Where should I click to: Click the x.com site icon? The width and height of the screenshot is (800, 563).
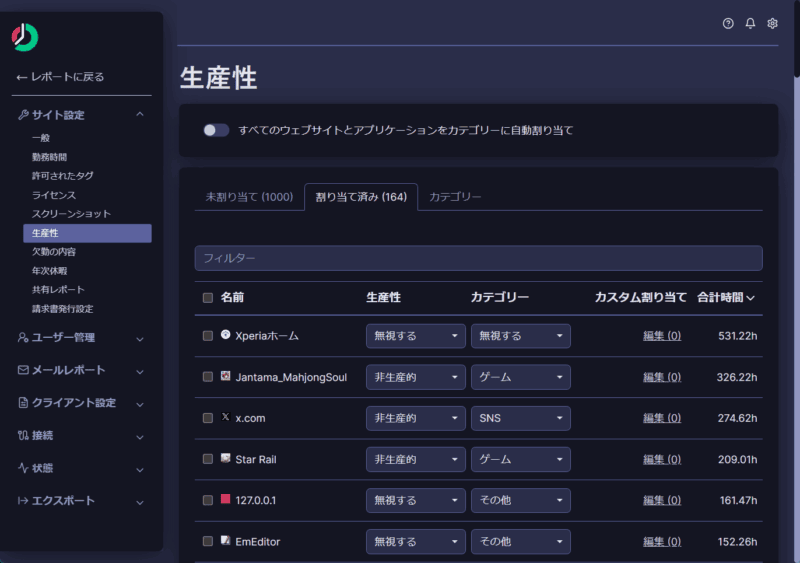click(x=226, y=417)
